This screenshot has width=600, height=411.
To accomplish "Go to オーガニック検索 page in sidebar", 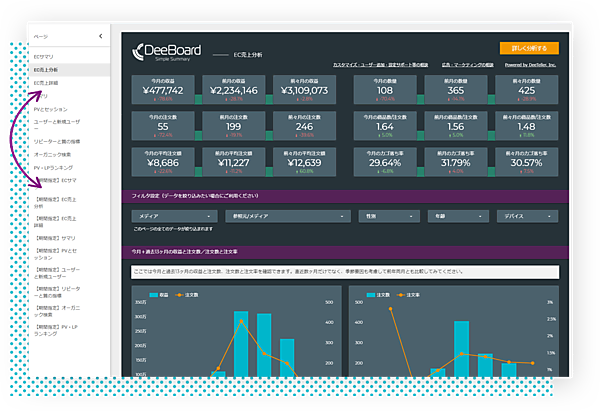I will pyautogui.click(x=55, y=154).
